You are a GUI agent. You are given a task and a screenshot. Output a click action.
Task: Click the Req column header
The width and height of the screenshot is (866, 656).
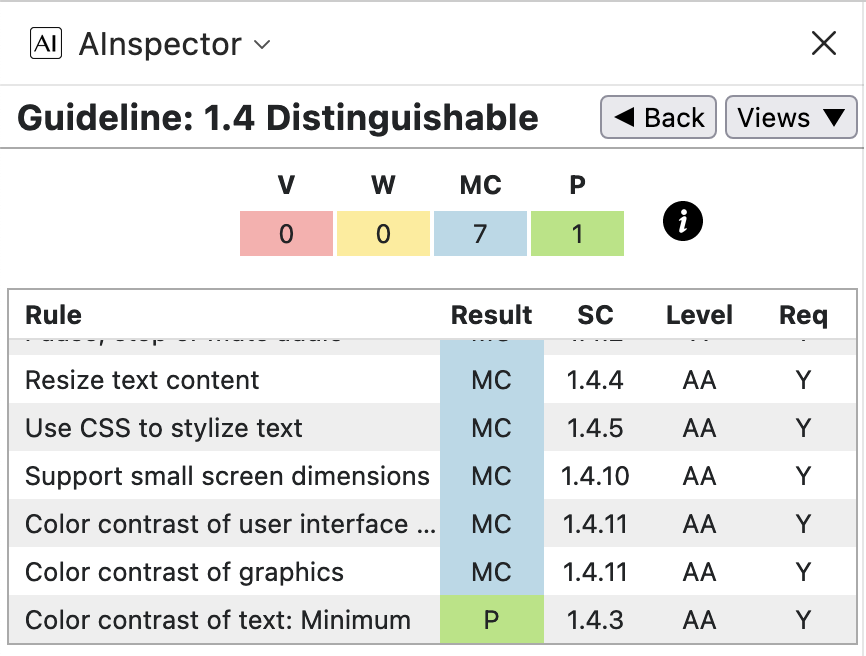803,315
